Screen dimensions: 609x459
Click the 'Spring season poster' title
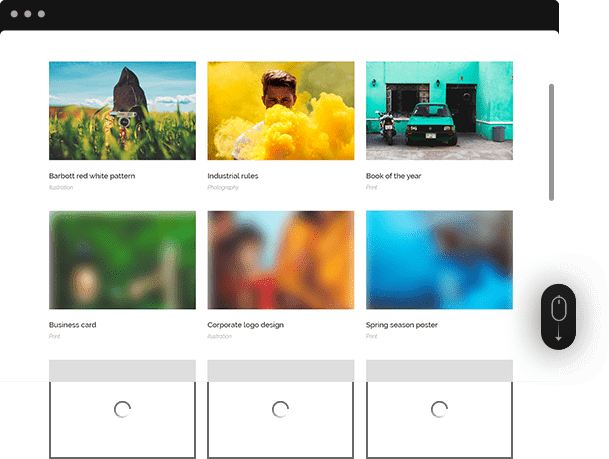coord(402,325)
